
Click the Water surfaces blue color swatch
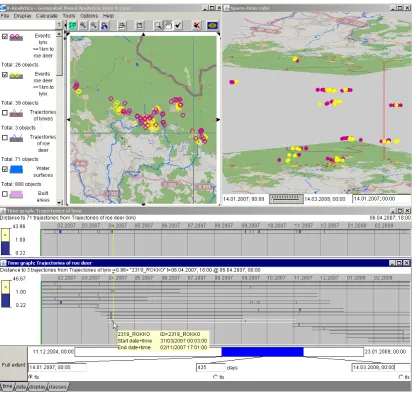[16, 169]
